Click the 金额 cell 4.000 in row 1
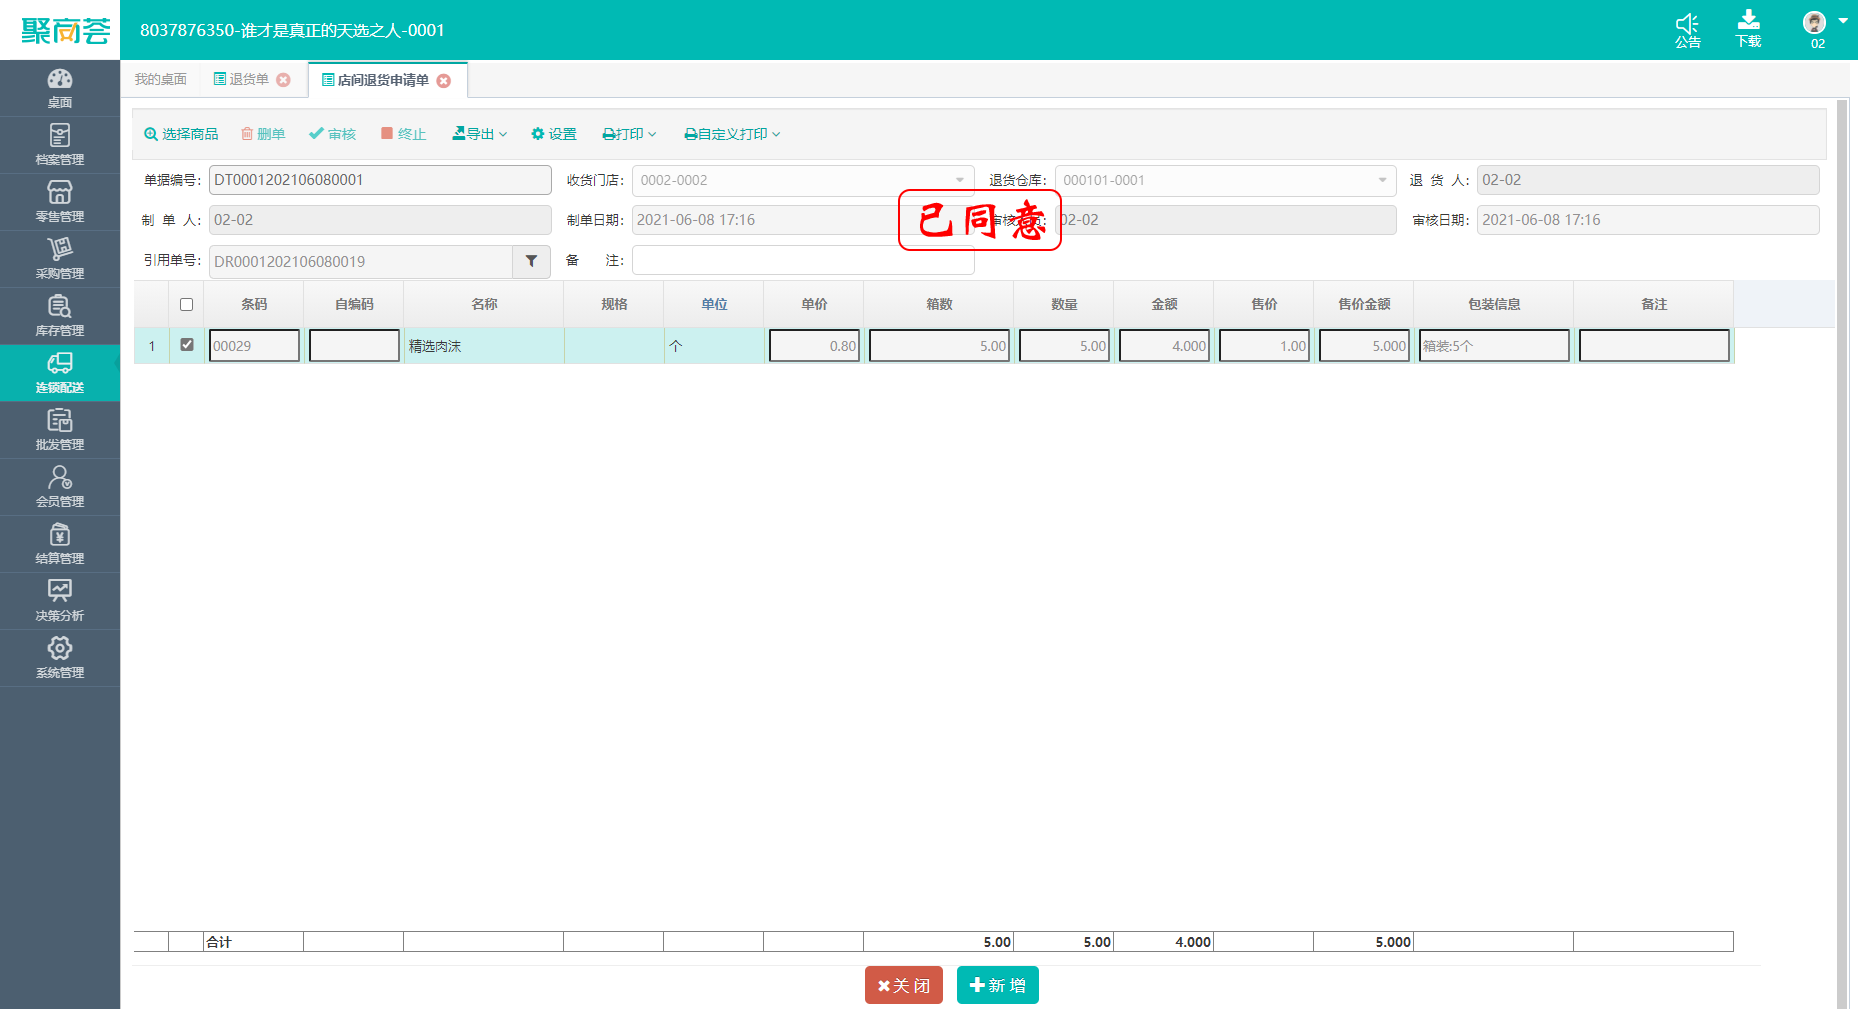The width and height of the screenshot is (1858, 1009). coord(1164,345)
